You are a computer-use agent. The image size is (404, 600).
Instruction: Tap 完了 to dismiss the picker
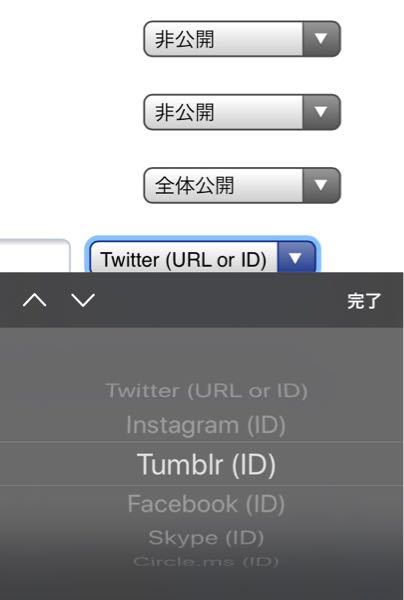tap(364, 301)
